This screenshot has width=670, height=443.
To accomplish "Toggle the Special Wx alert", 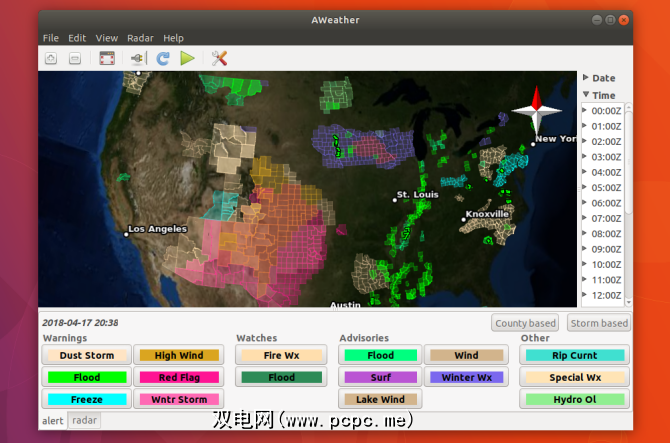I will tap(575, 377).
